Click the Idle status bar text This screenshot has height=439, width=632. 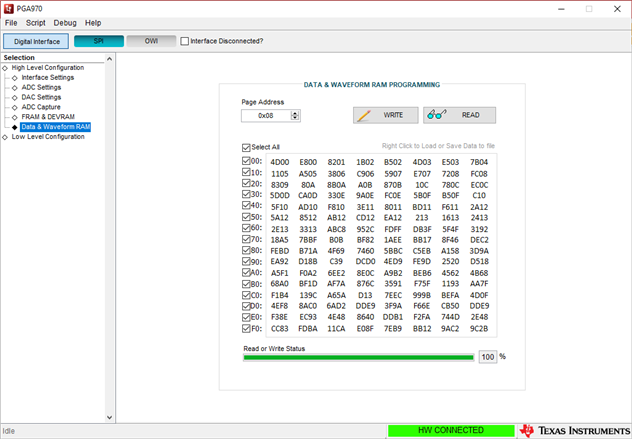click(x=8, y=431)
